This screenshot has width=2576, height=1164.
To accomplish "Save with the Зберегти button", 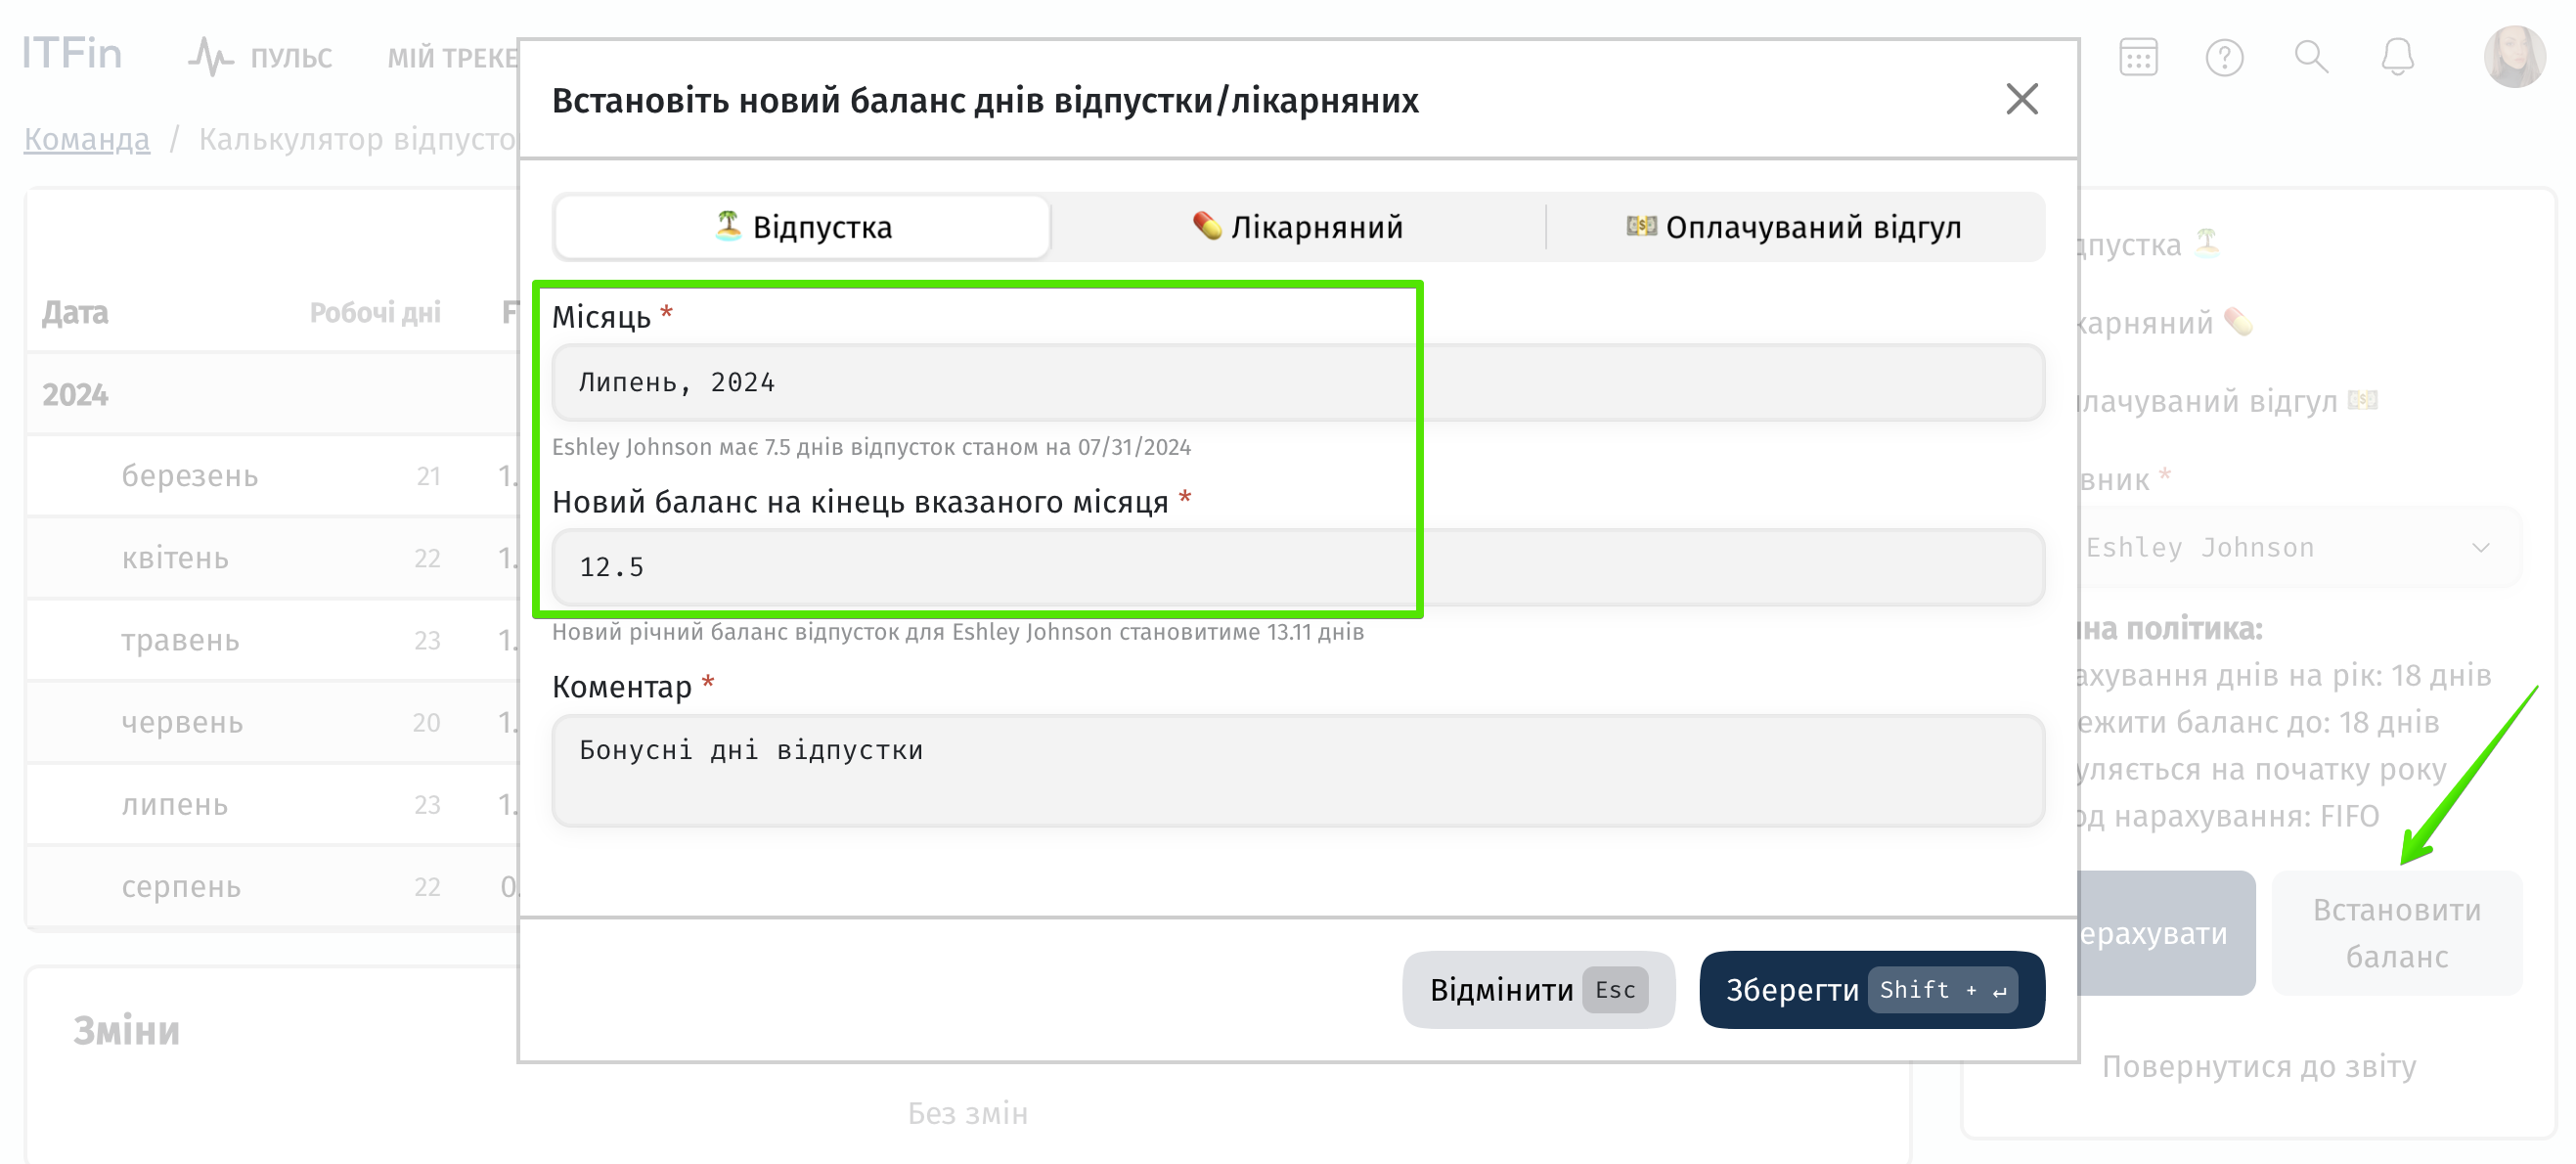I will (1870, 989).
